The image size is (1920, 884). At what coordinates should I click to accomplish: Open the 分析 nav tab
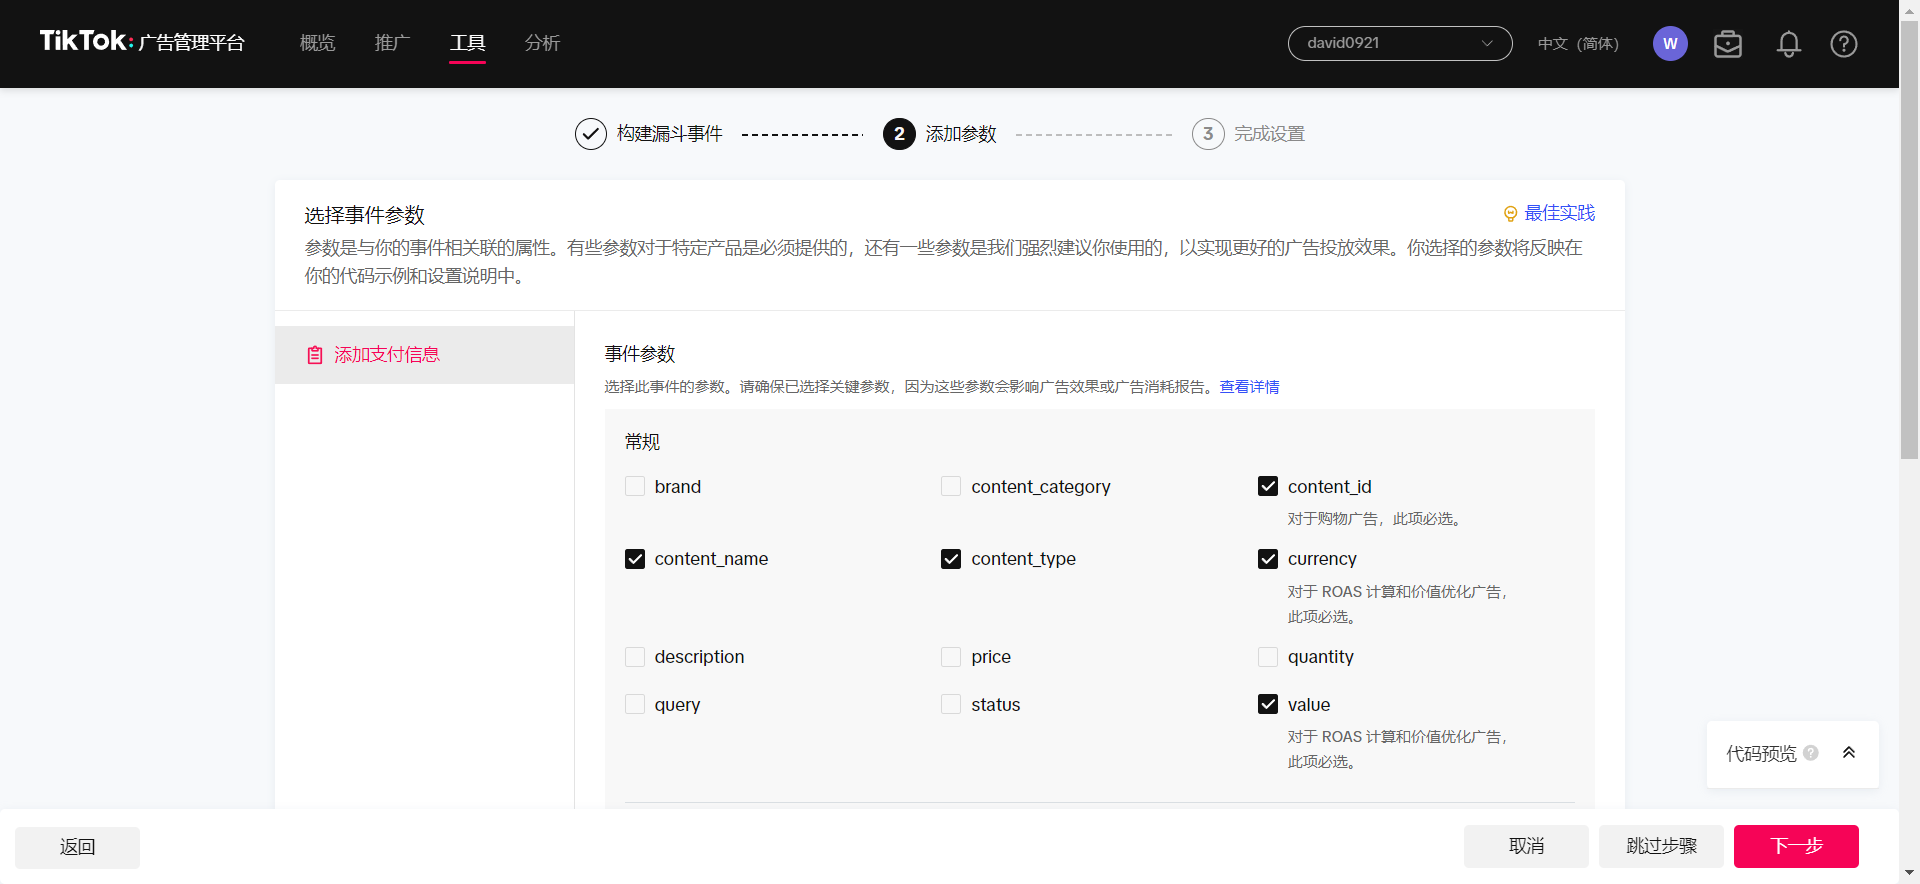click(542, 43)
